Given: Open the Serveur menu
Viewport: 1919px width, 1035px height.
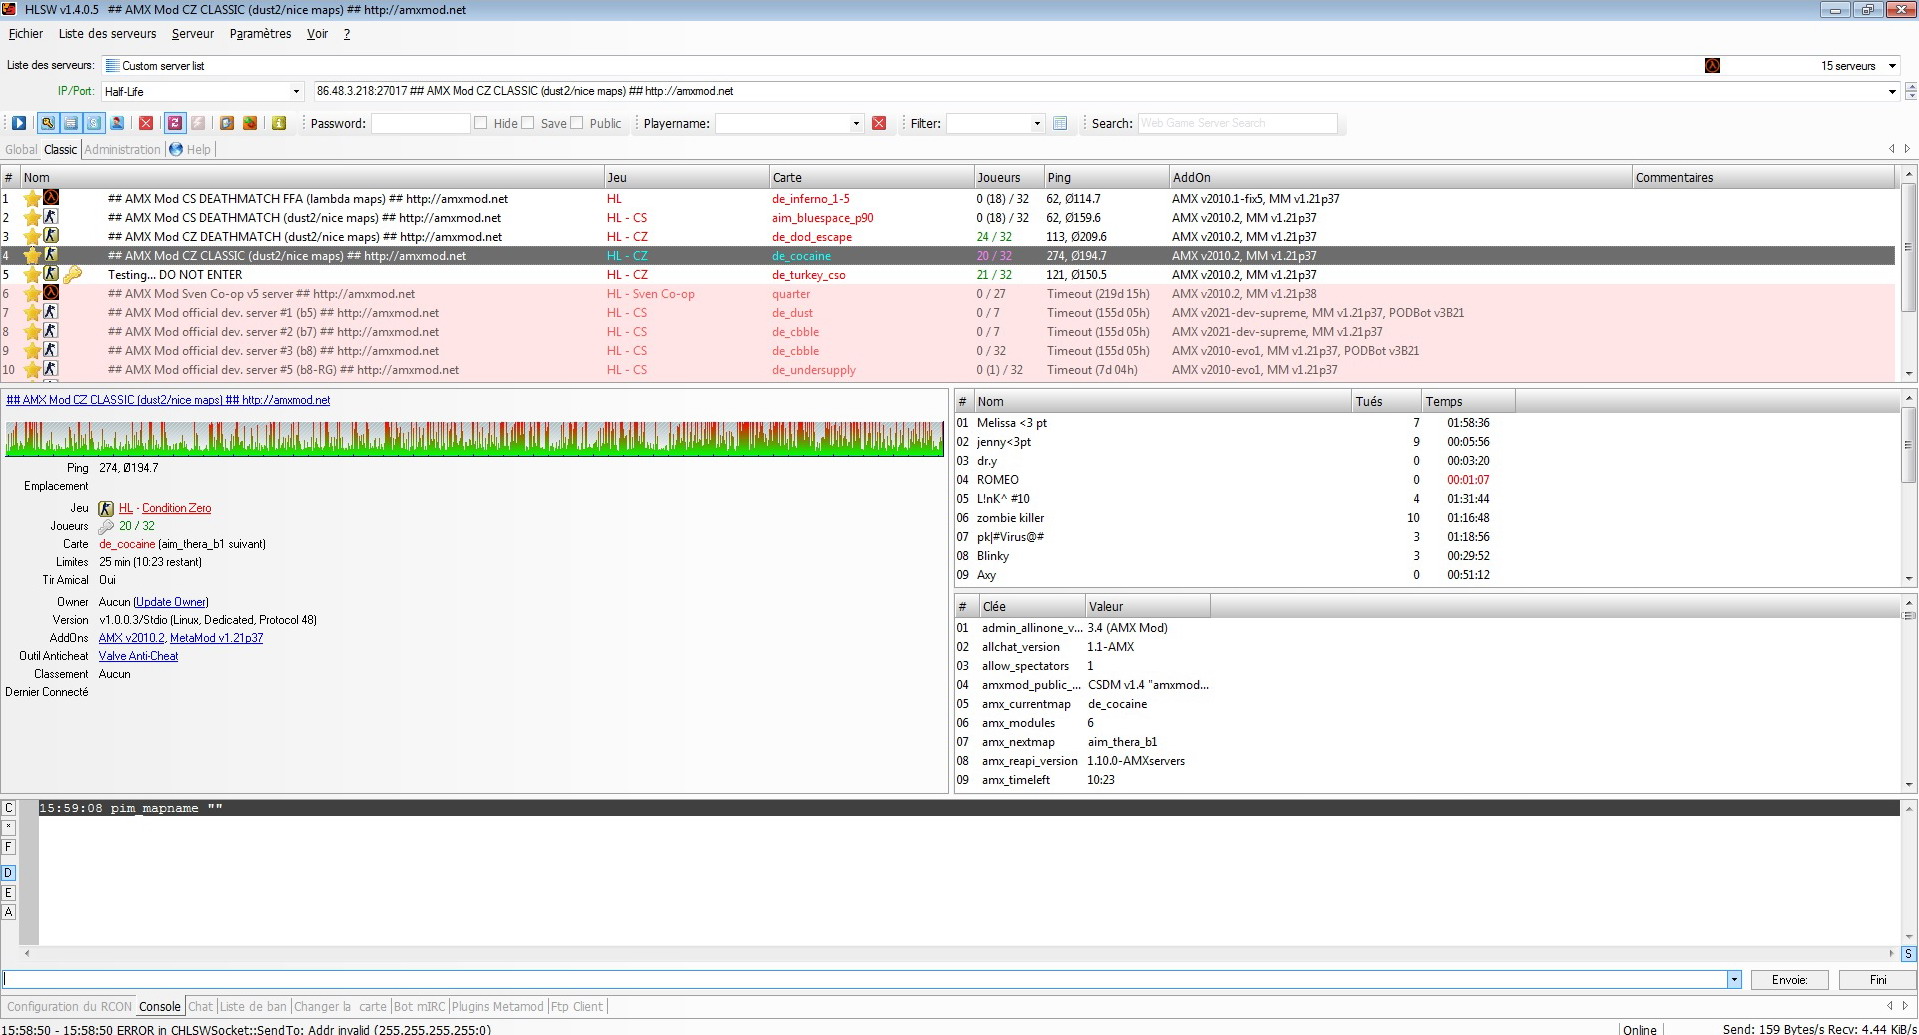Looking at the screenshot, I should click(192, 34).
